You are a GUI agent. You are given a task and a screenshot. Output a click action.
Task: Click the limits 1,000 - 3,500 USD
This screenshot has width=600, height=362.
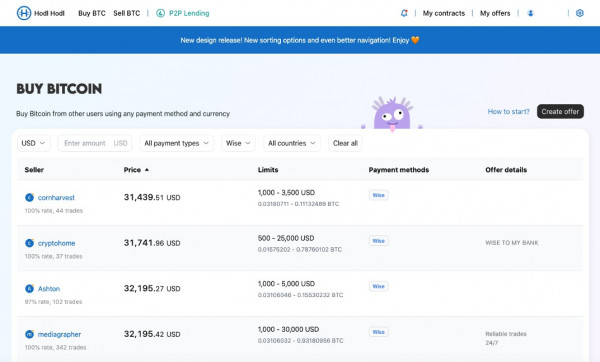(x=286, y=192)
